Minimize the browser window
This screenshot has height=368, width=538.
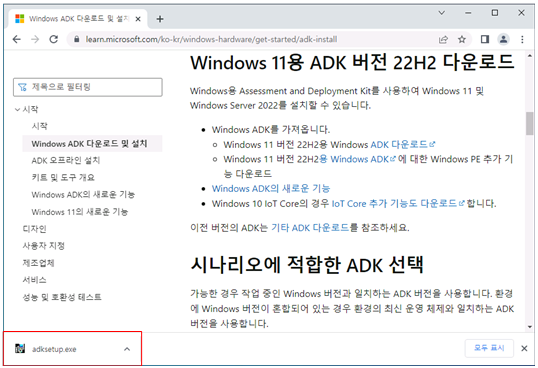point(468,13)
